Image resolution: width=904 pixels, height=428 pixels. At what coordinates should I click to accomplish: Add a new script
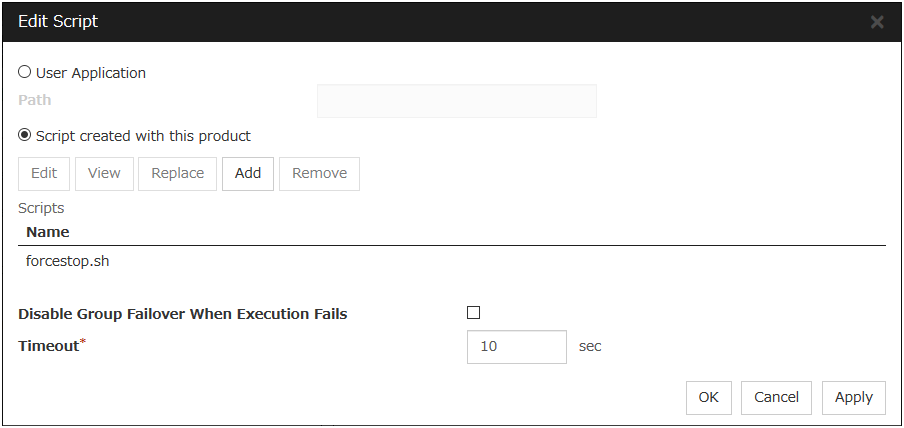coord(248,173)
